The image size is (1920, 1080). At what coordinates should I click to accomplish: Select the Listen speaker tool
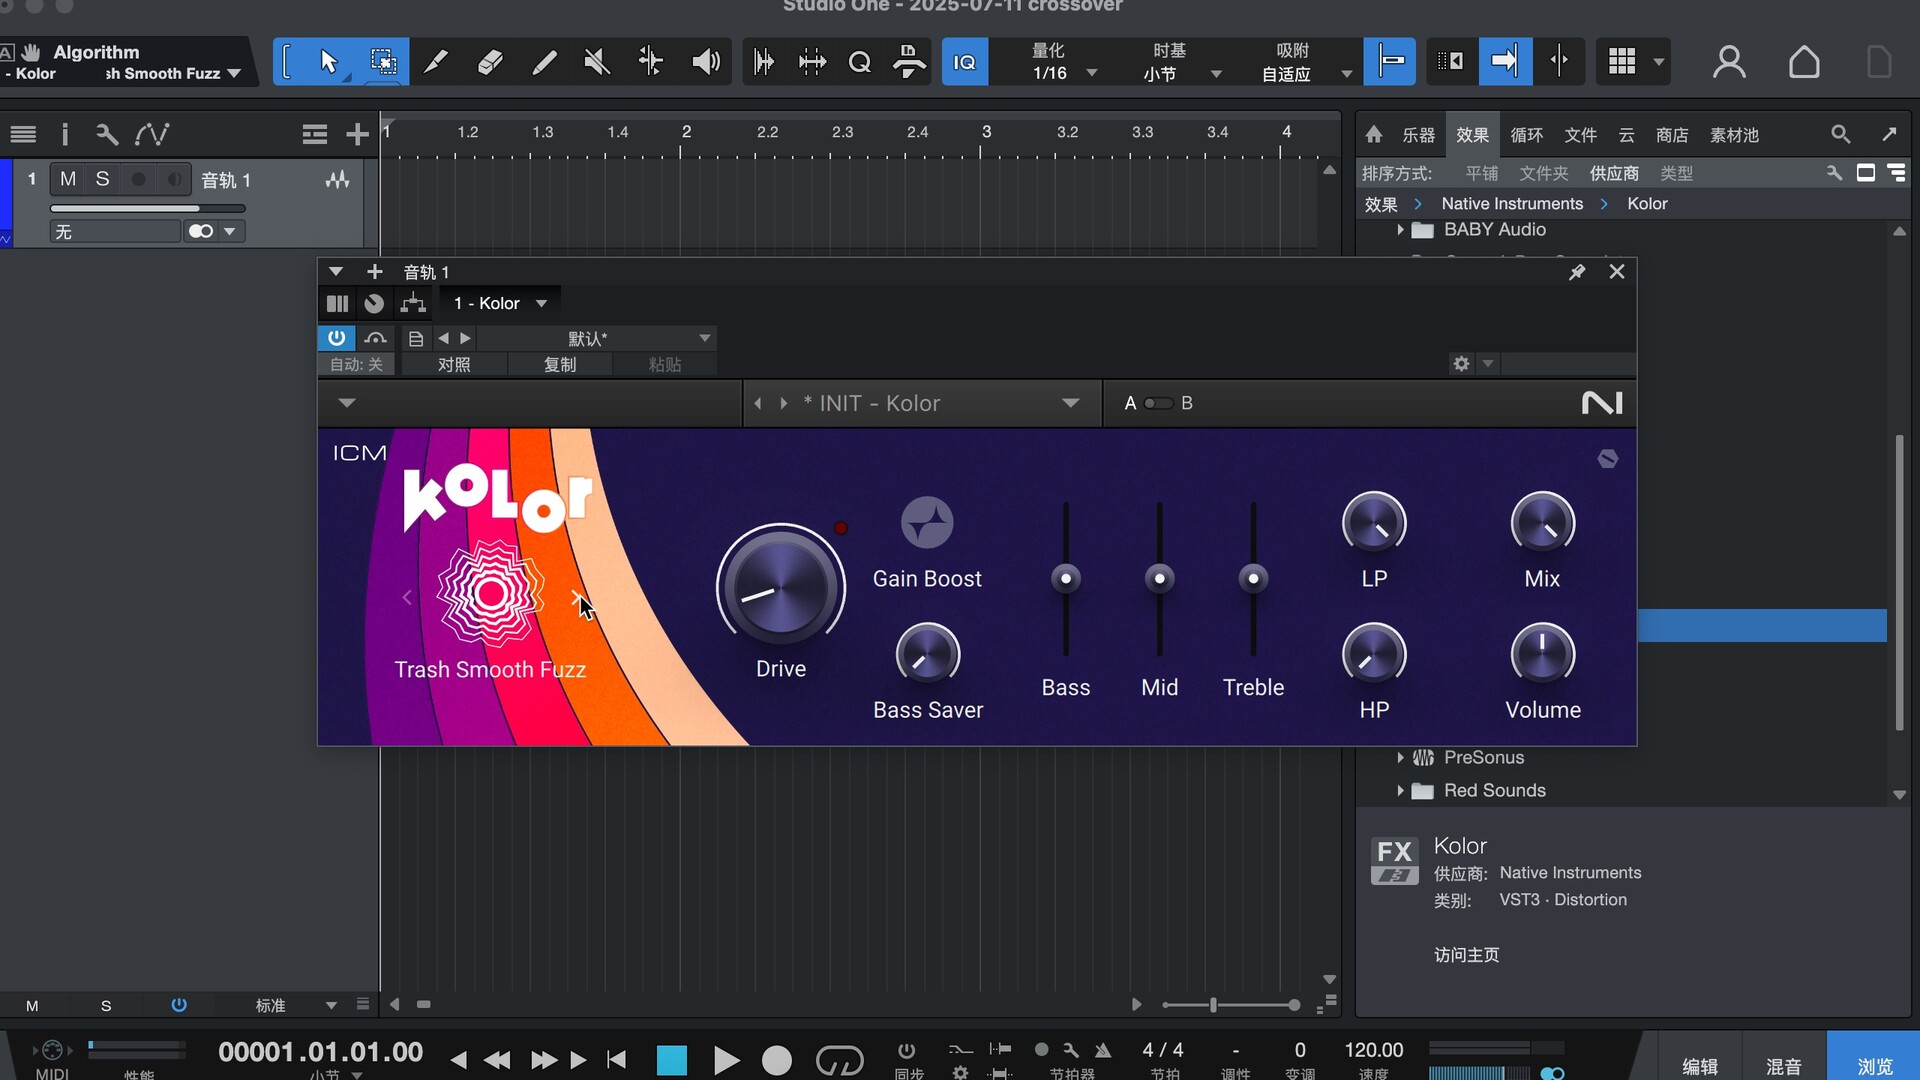(706, 62)
